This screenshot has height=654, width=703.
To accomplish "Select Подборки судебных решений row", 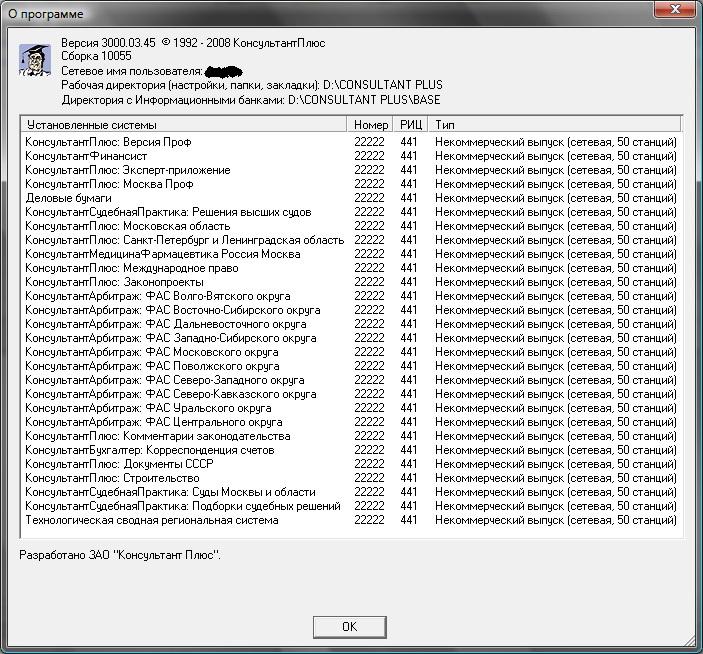I will (351, 506).
